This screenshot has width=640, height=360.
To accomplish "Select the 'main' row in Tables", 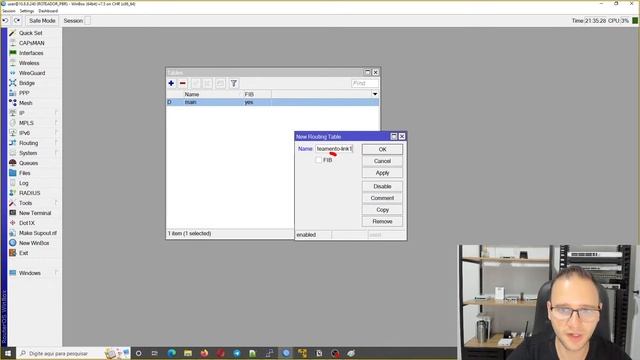I will pyautogui.click(x=272, y=102).
